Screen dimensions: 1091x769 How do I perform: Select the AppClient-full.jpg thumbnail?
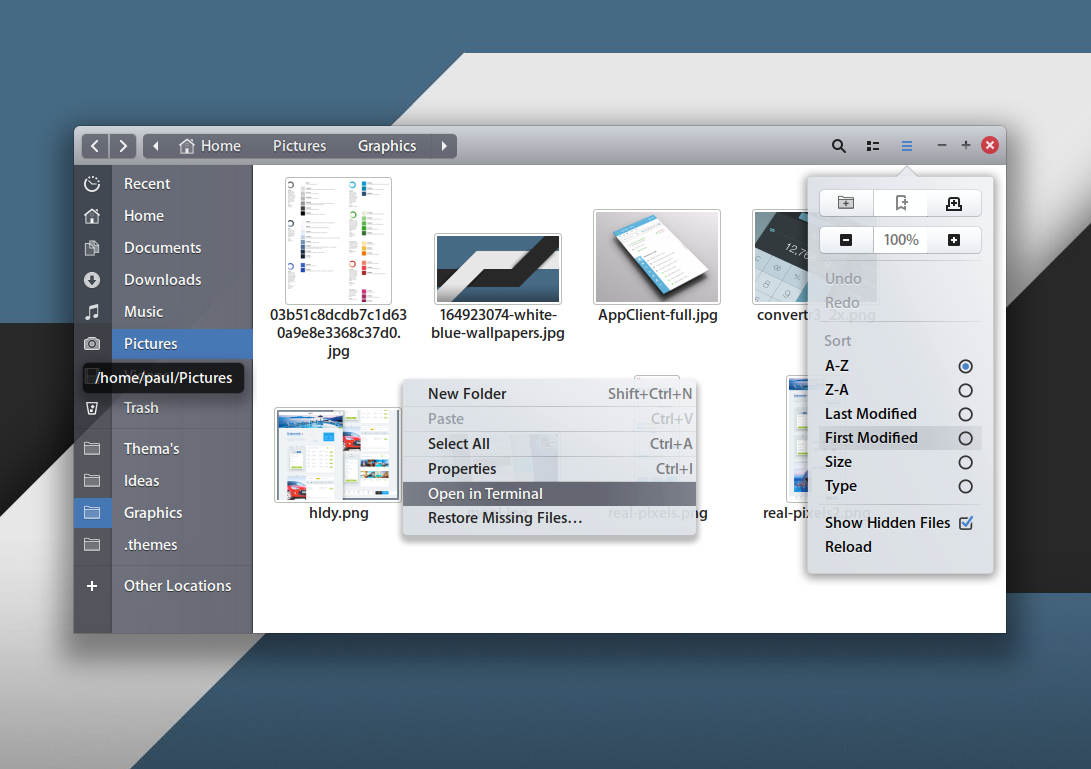[x=657, y=257]
